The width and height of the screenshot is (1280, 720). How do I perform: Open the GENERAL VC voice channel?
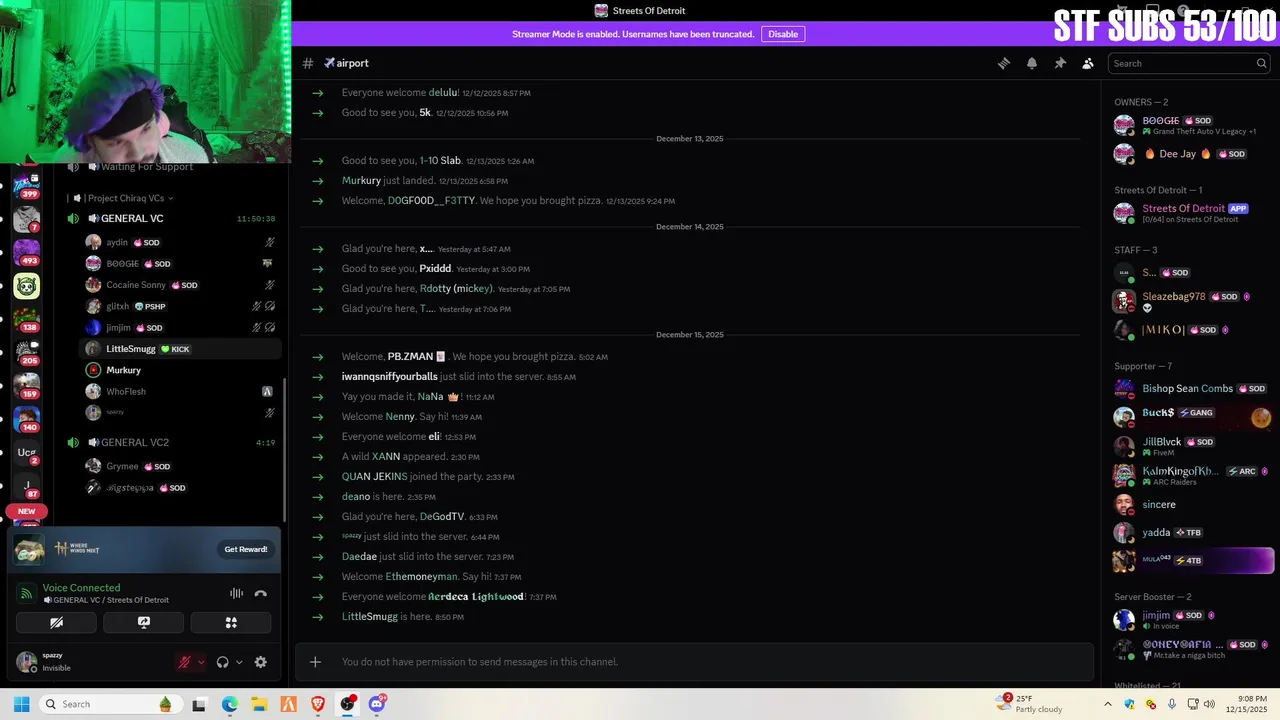point(132,218)
